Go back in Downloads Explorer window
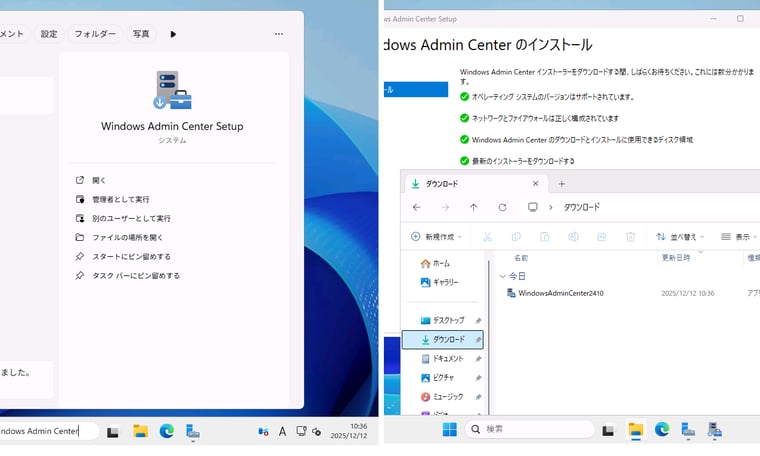 tap(416, 207)
